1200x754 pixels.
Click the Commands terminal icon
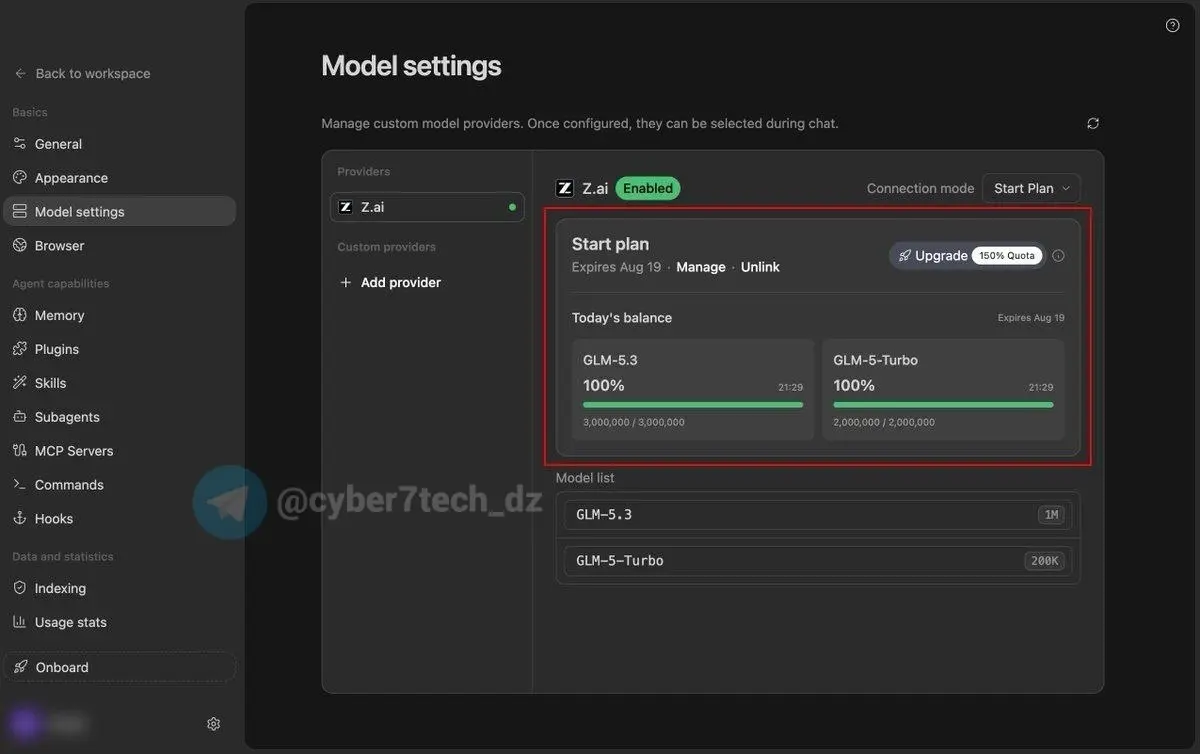pyautogui.click(x=20, y=485)
